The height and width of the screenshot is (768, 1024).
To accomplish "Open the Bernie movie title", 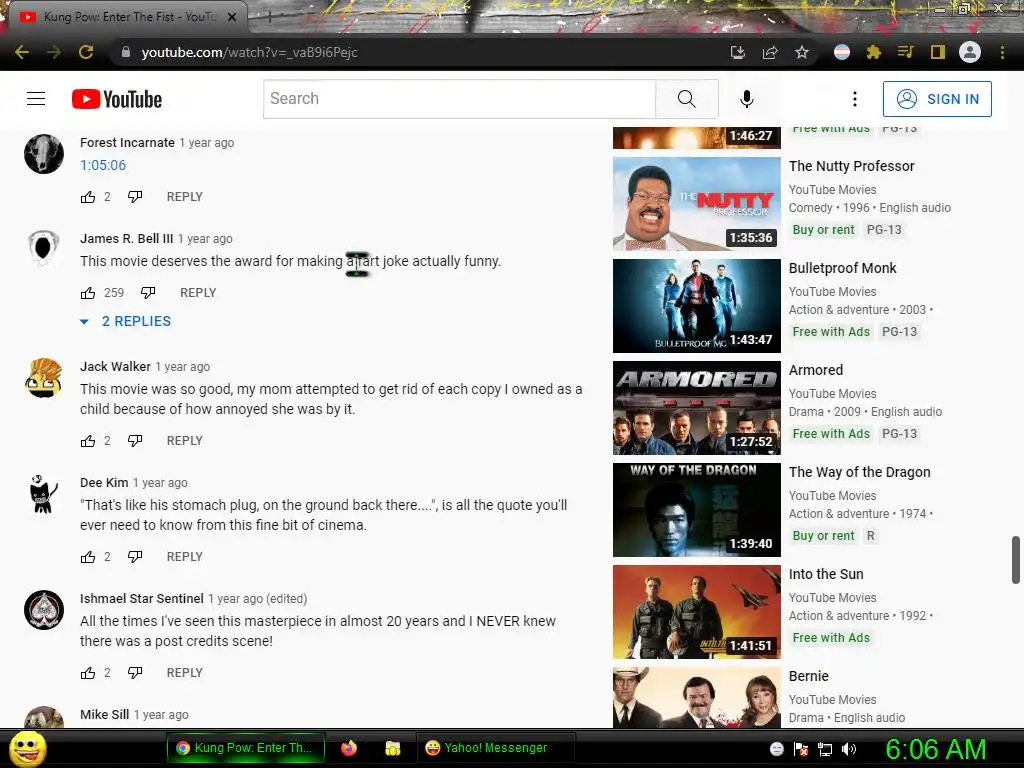I will 808,677.
